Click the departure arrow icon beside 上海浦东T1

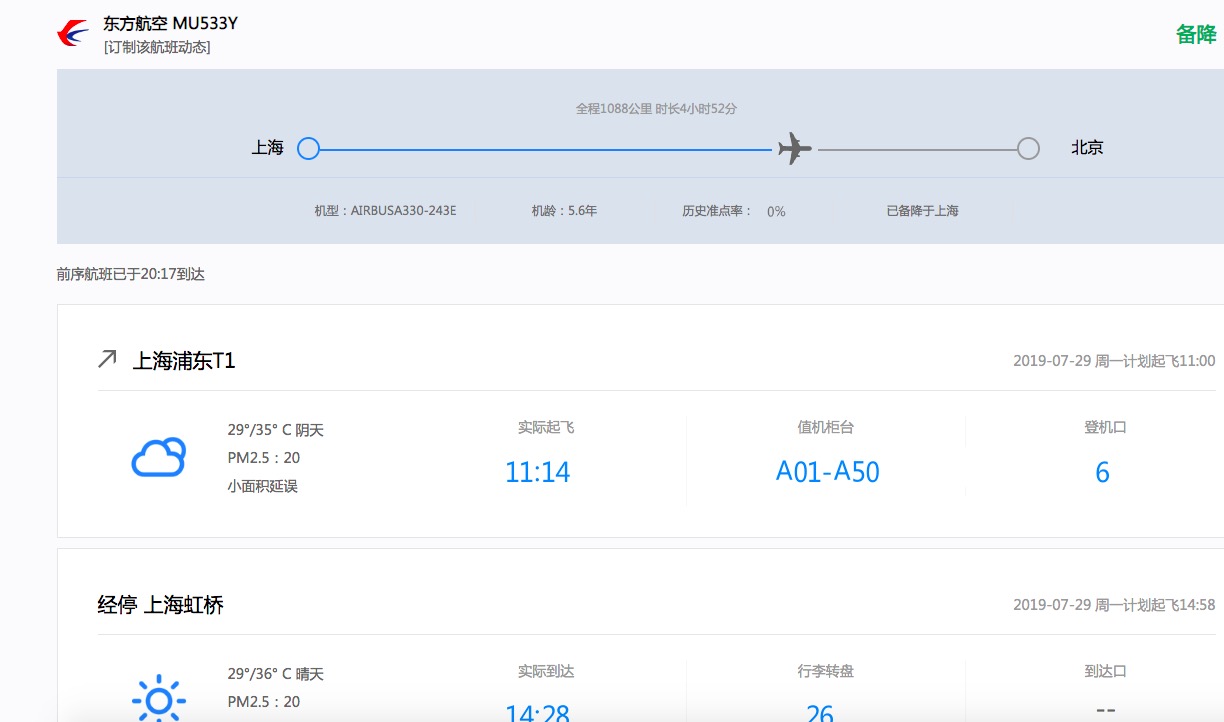coord(107,359)
